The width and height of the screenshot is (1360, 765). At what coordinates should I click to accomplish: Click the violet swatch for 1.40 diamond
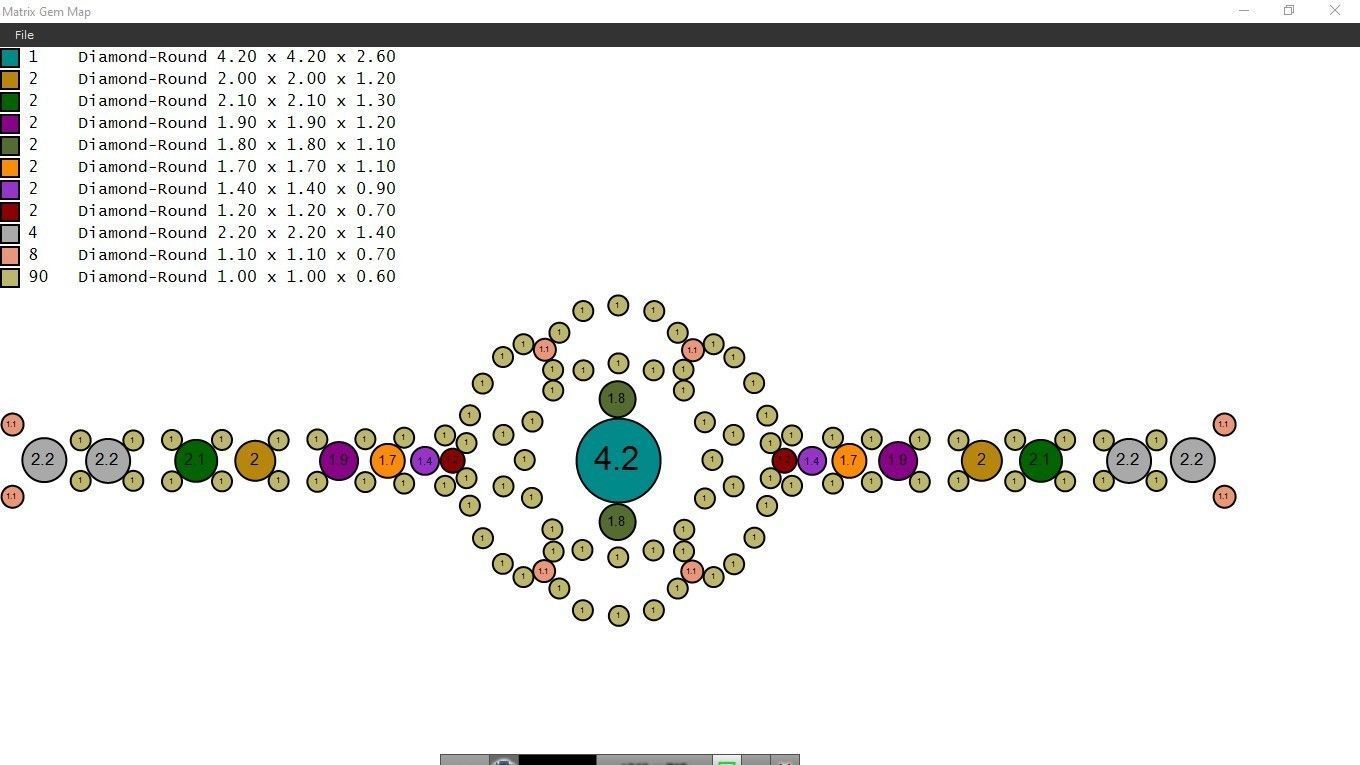[x=10, y=190]
